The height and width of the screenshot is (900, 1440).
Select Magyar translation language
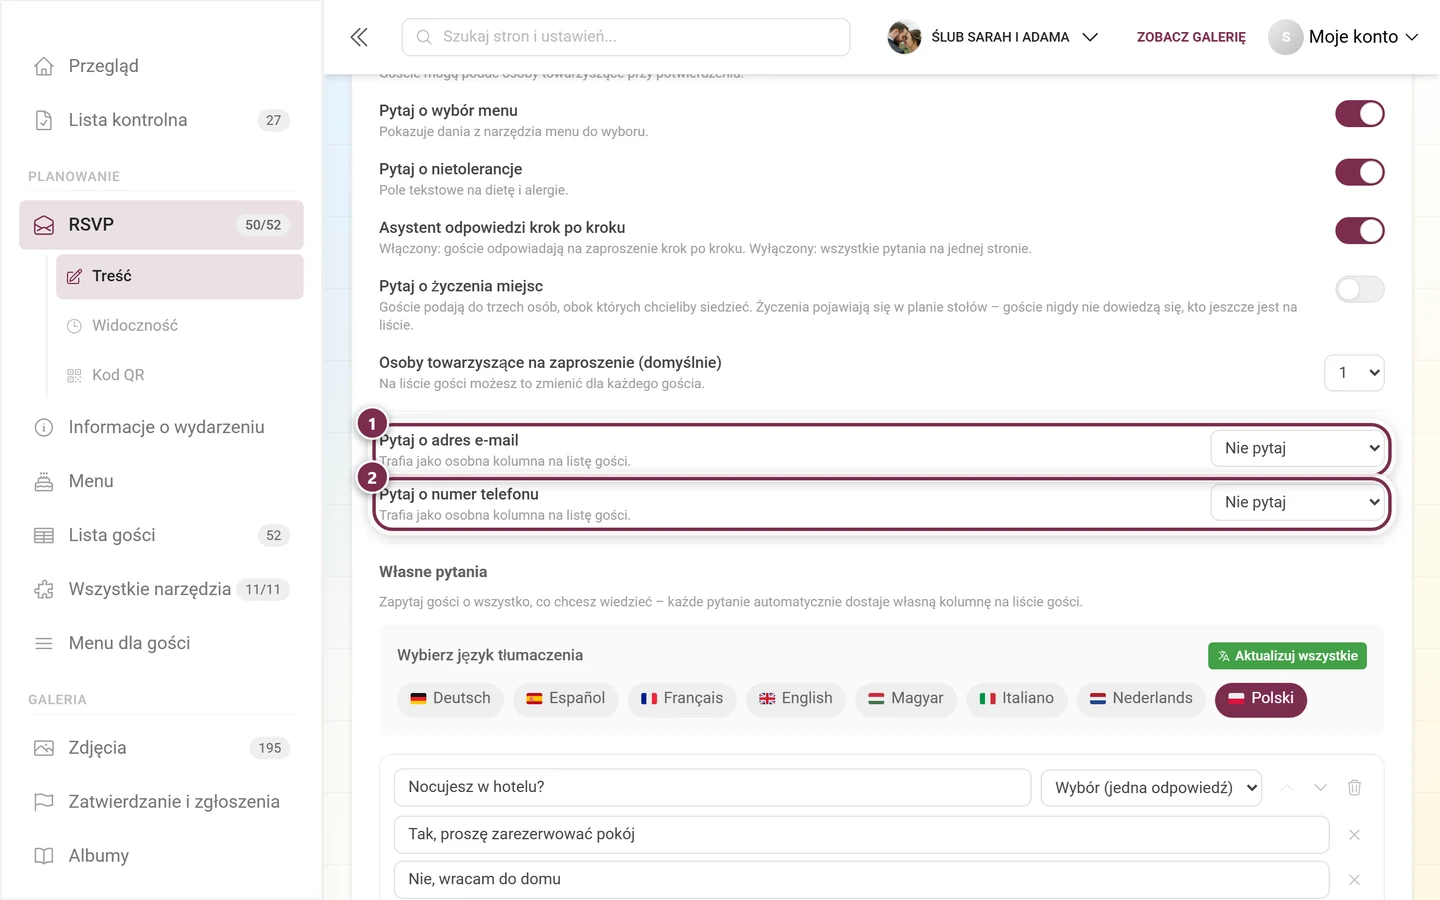(x=906, y=699)
